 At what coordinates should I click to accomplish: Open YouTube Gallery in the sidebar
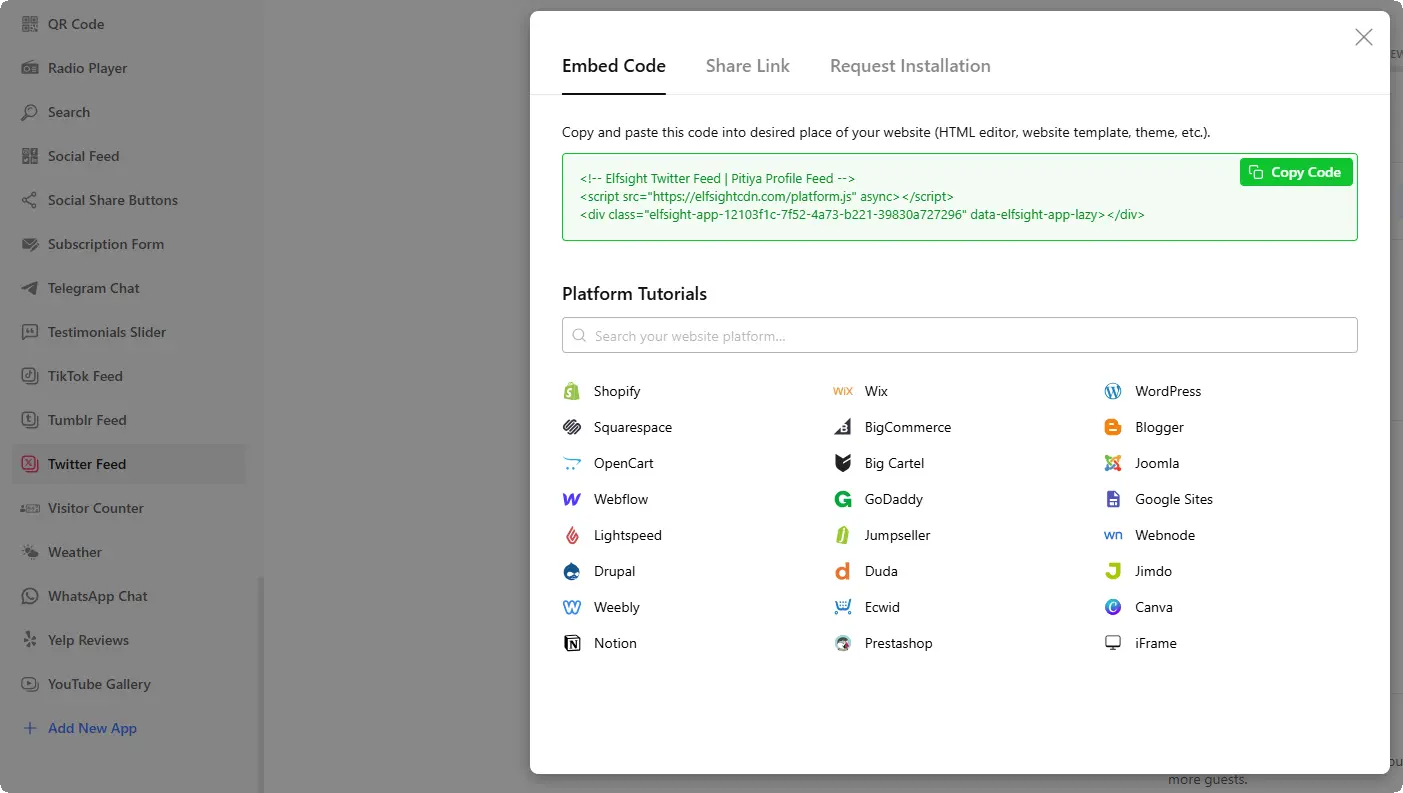[99, 684]
